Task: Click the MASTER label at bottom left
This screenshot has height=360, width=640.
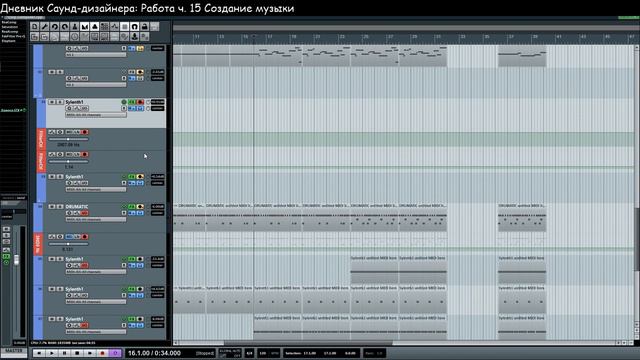Action: [14, 351]
